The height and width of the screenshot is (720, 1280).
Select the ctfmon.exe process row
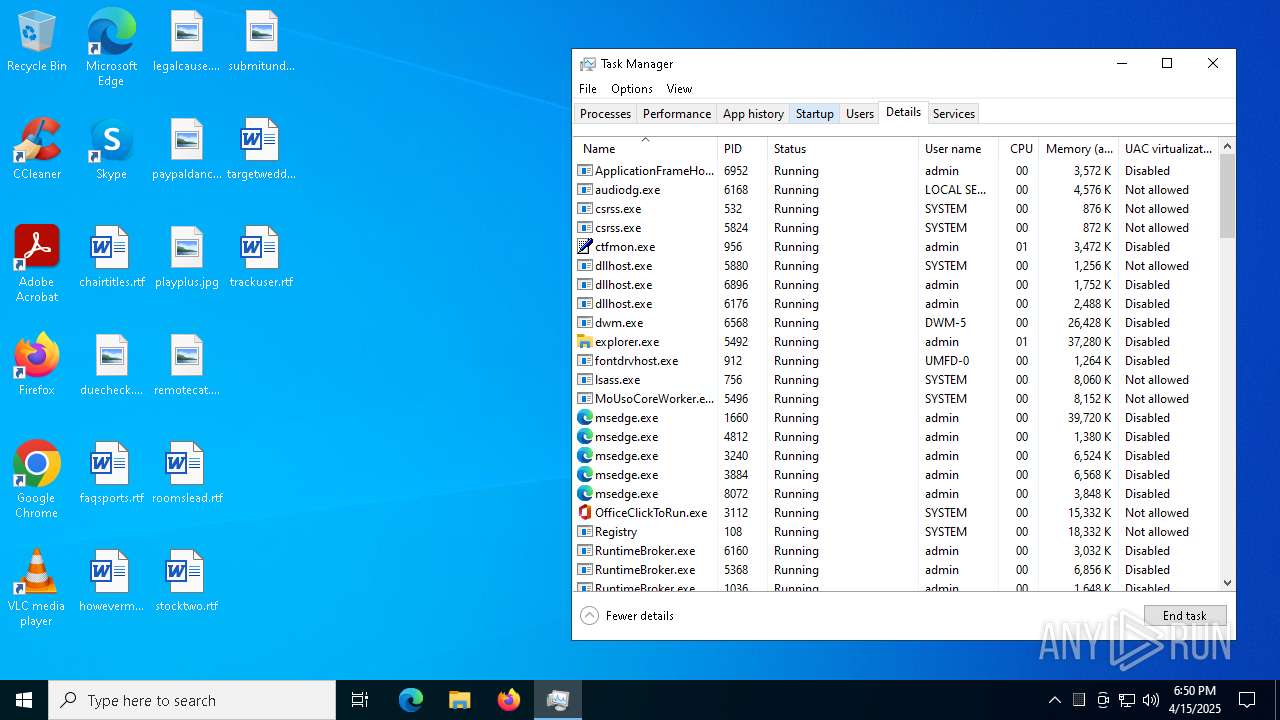coord(897,247)
